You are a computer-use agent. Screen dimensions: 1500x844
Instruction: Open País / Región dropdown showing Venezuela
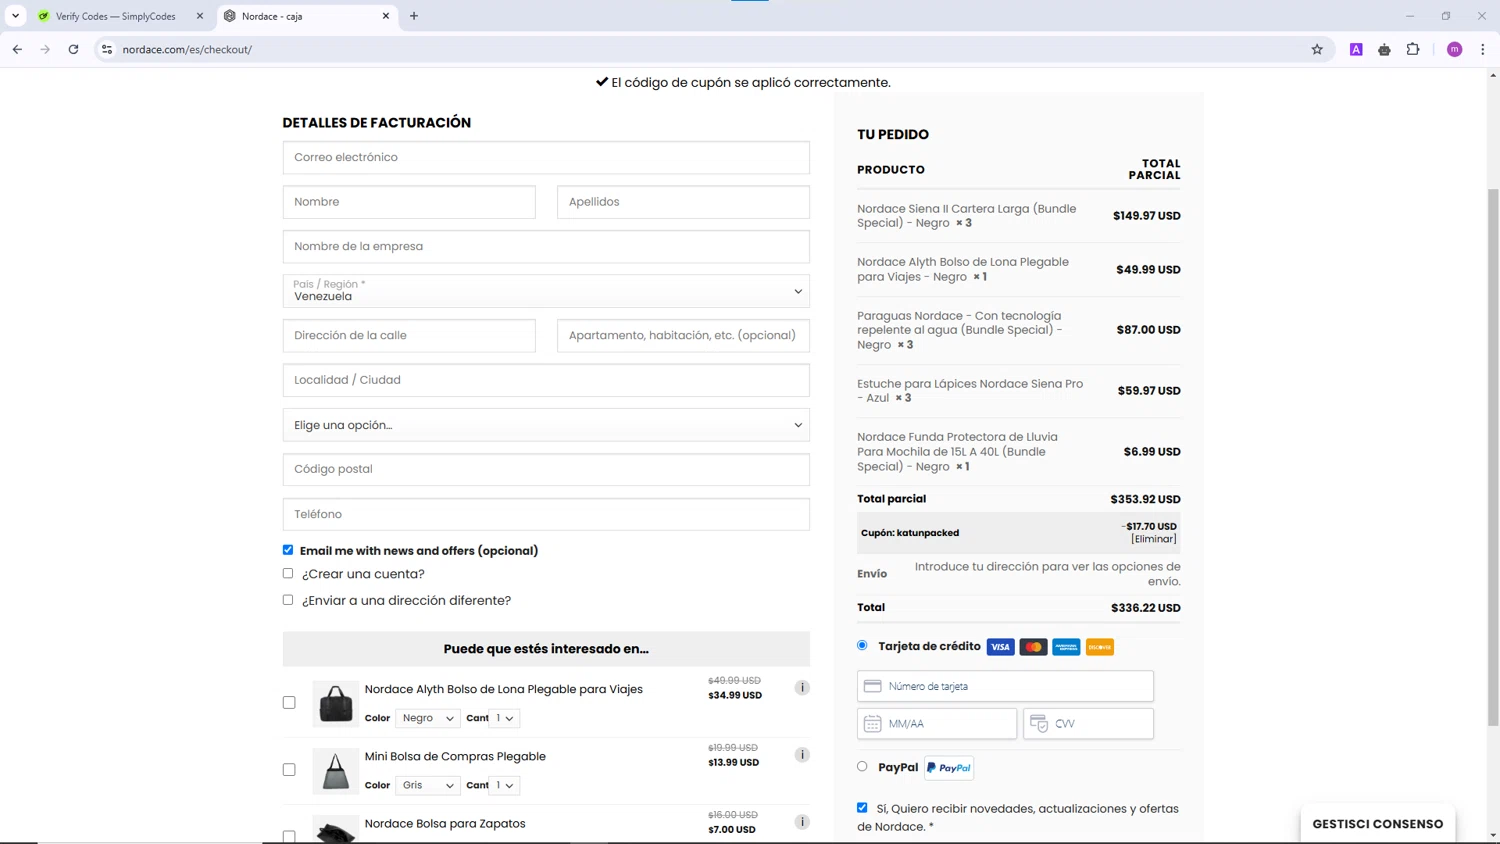click(546, 291)
